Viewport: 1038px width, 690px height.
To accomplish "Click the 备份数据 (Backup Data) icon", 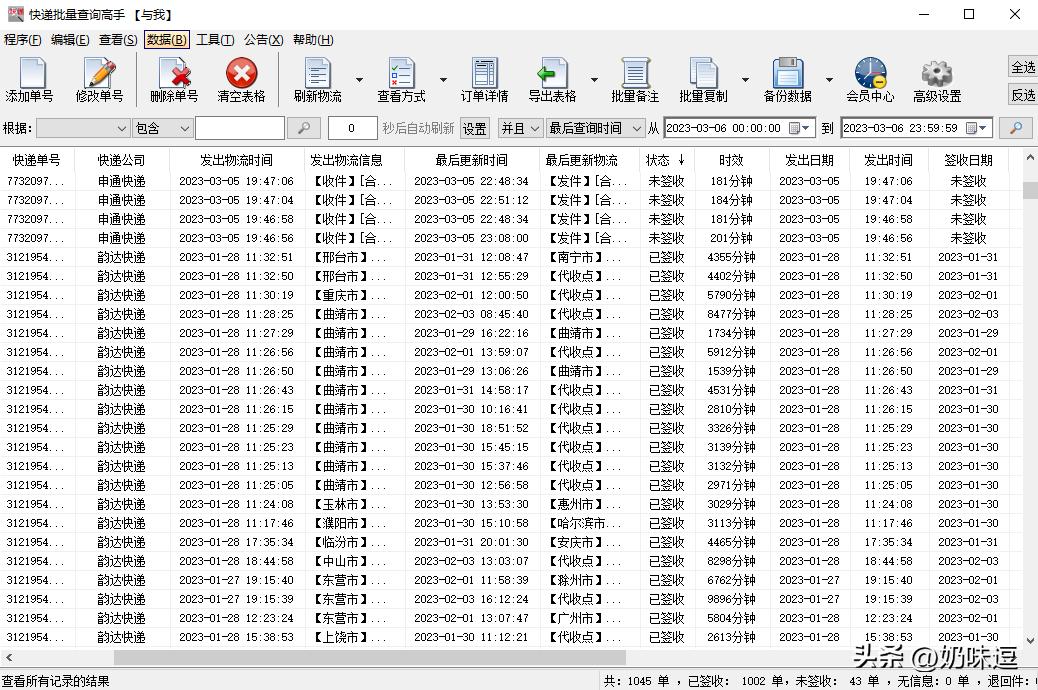I will [x=789, y=80].
